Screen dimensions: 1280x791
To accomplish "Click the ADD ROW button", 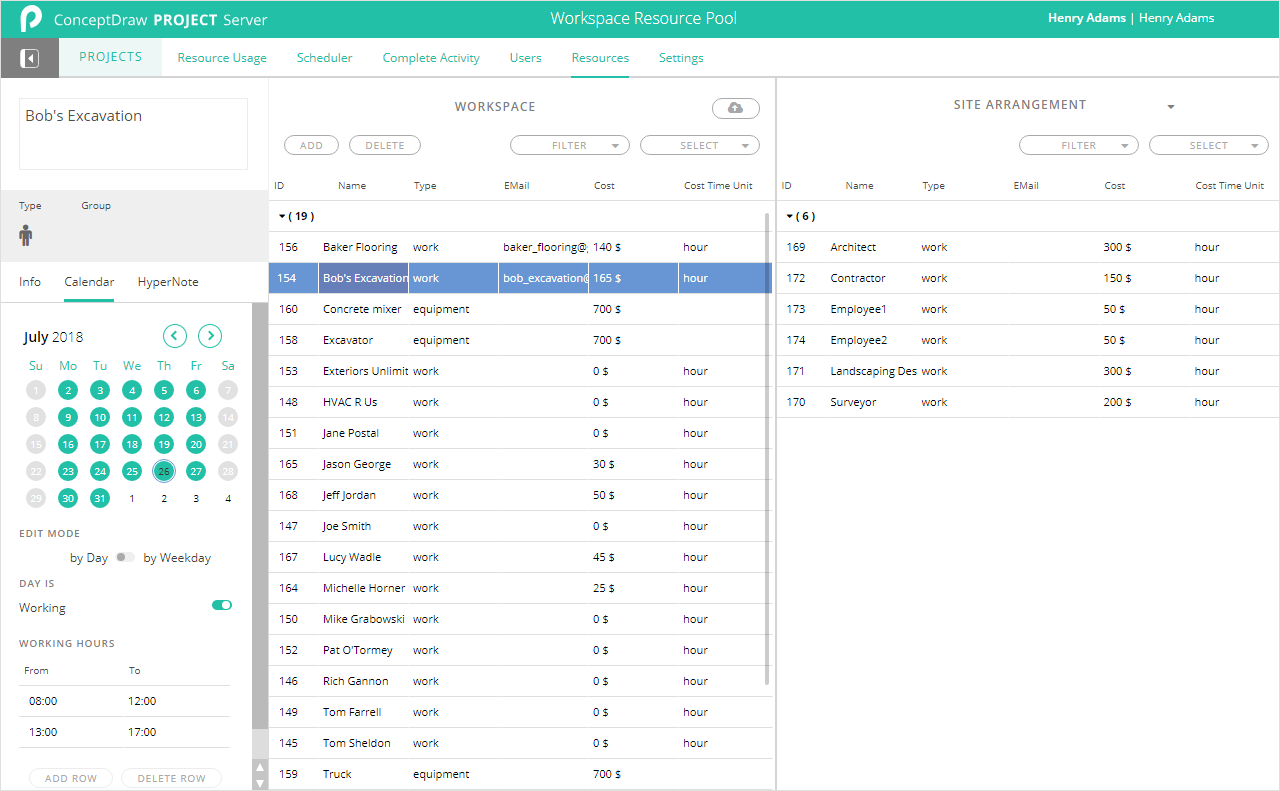I will [x=71, y=778].
